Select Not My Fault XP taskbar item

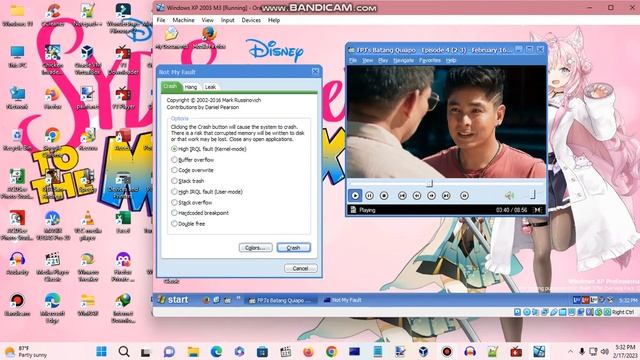coord(342,300)
